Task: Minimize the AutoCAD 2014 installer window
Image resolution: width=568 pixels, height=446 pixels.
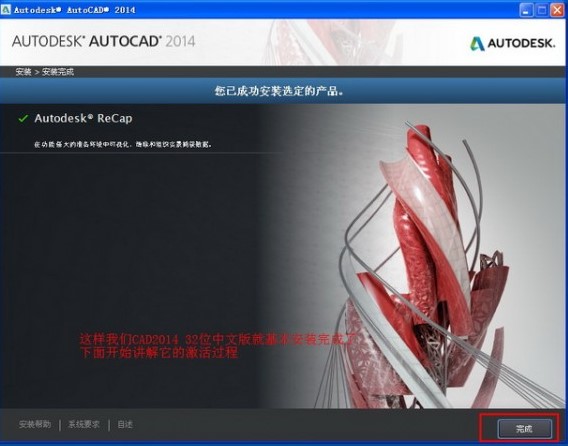Action: (526, 10)
